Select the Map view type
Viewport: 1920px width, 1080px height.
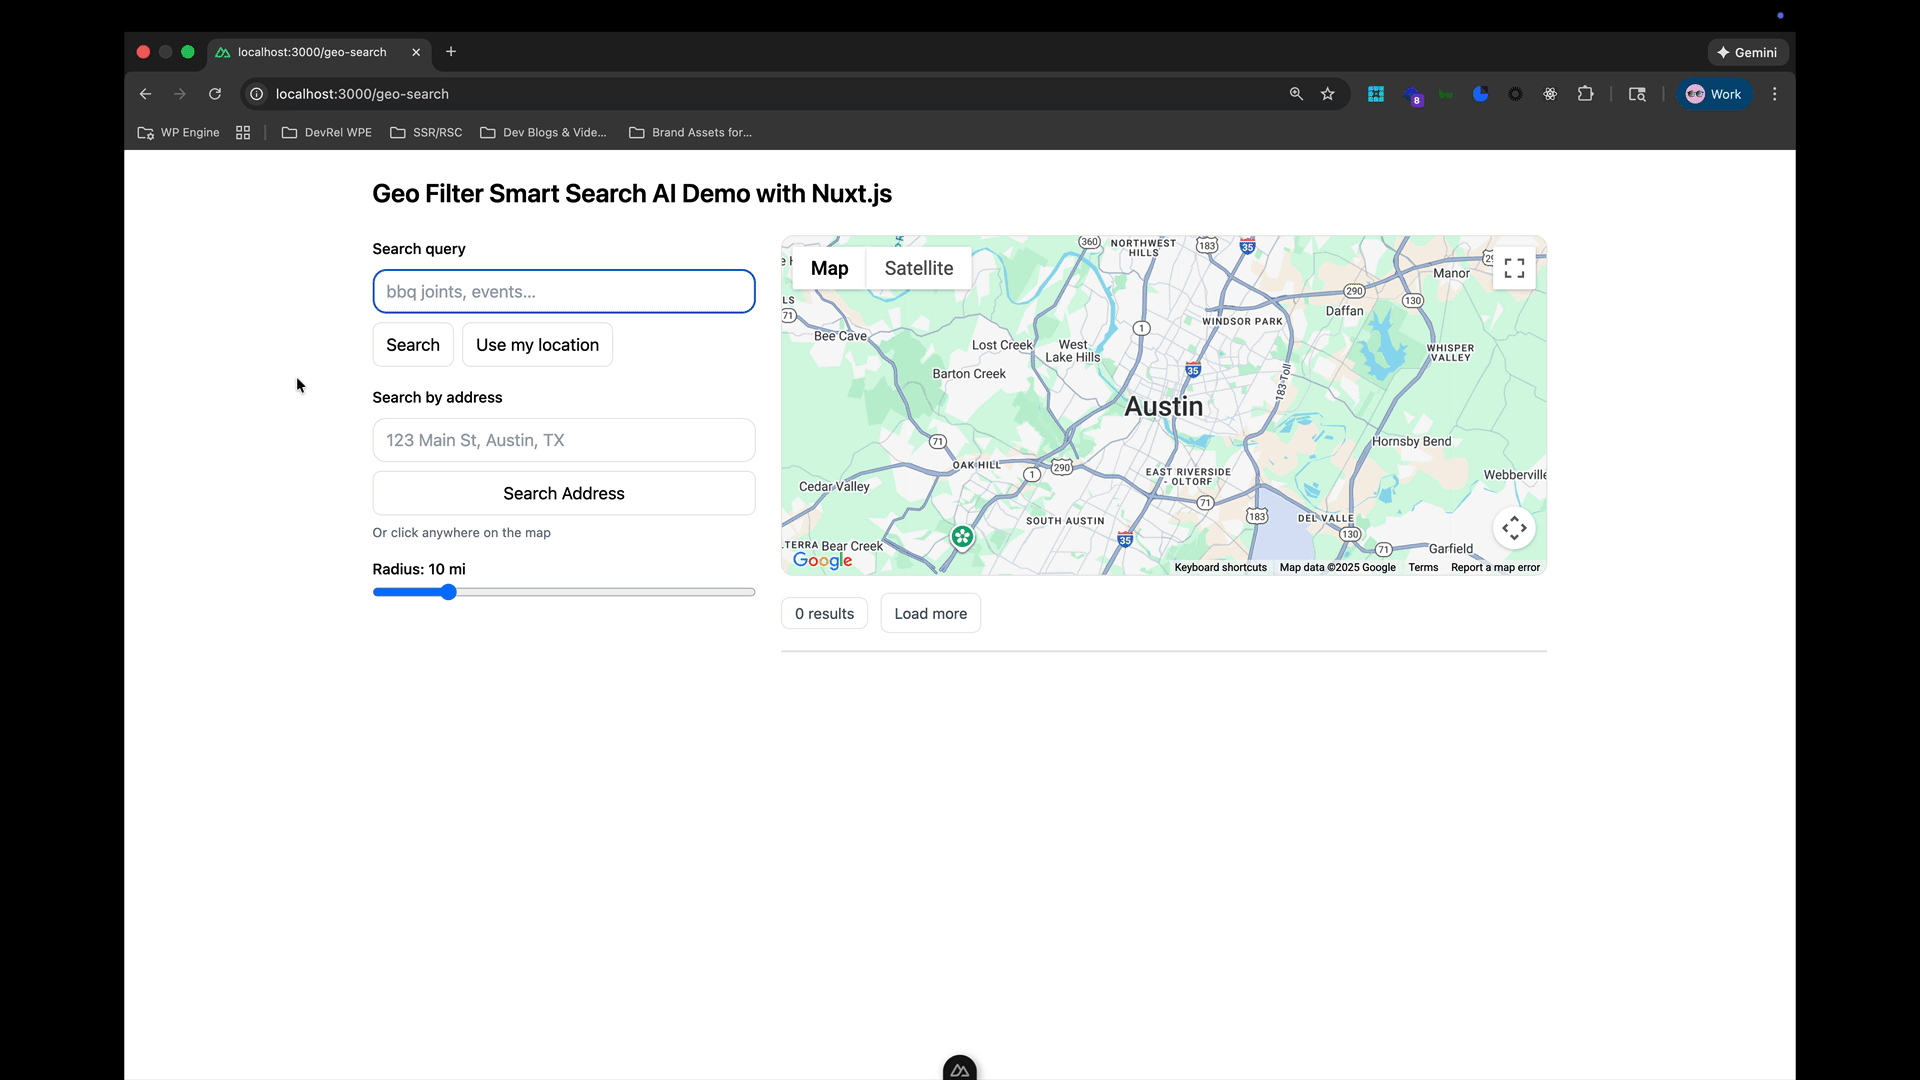[829, 268]
